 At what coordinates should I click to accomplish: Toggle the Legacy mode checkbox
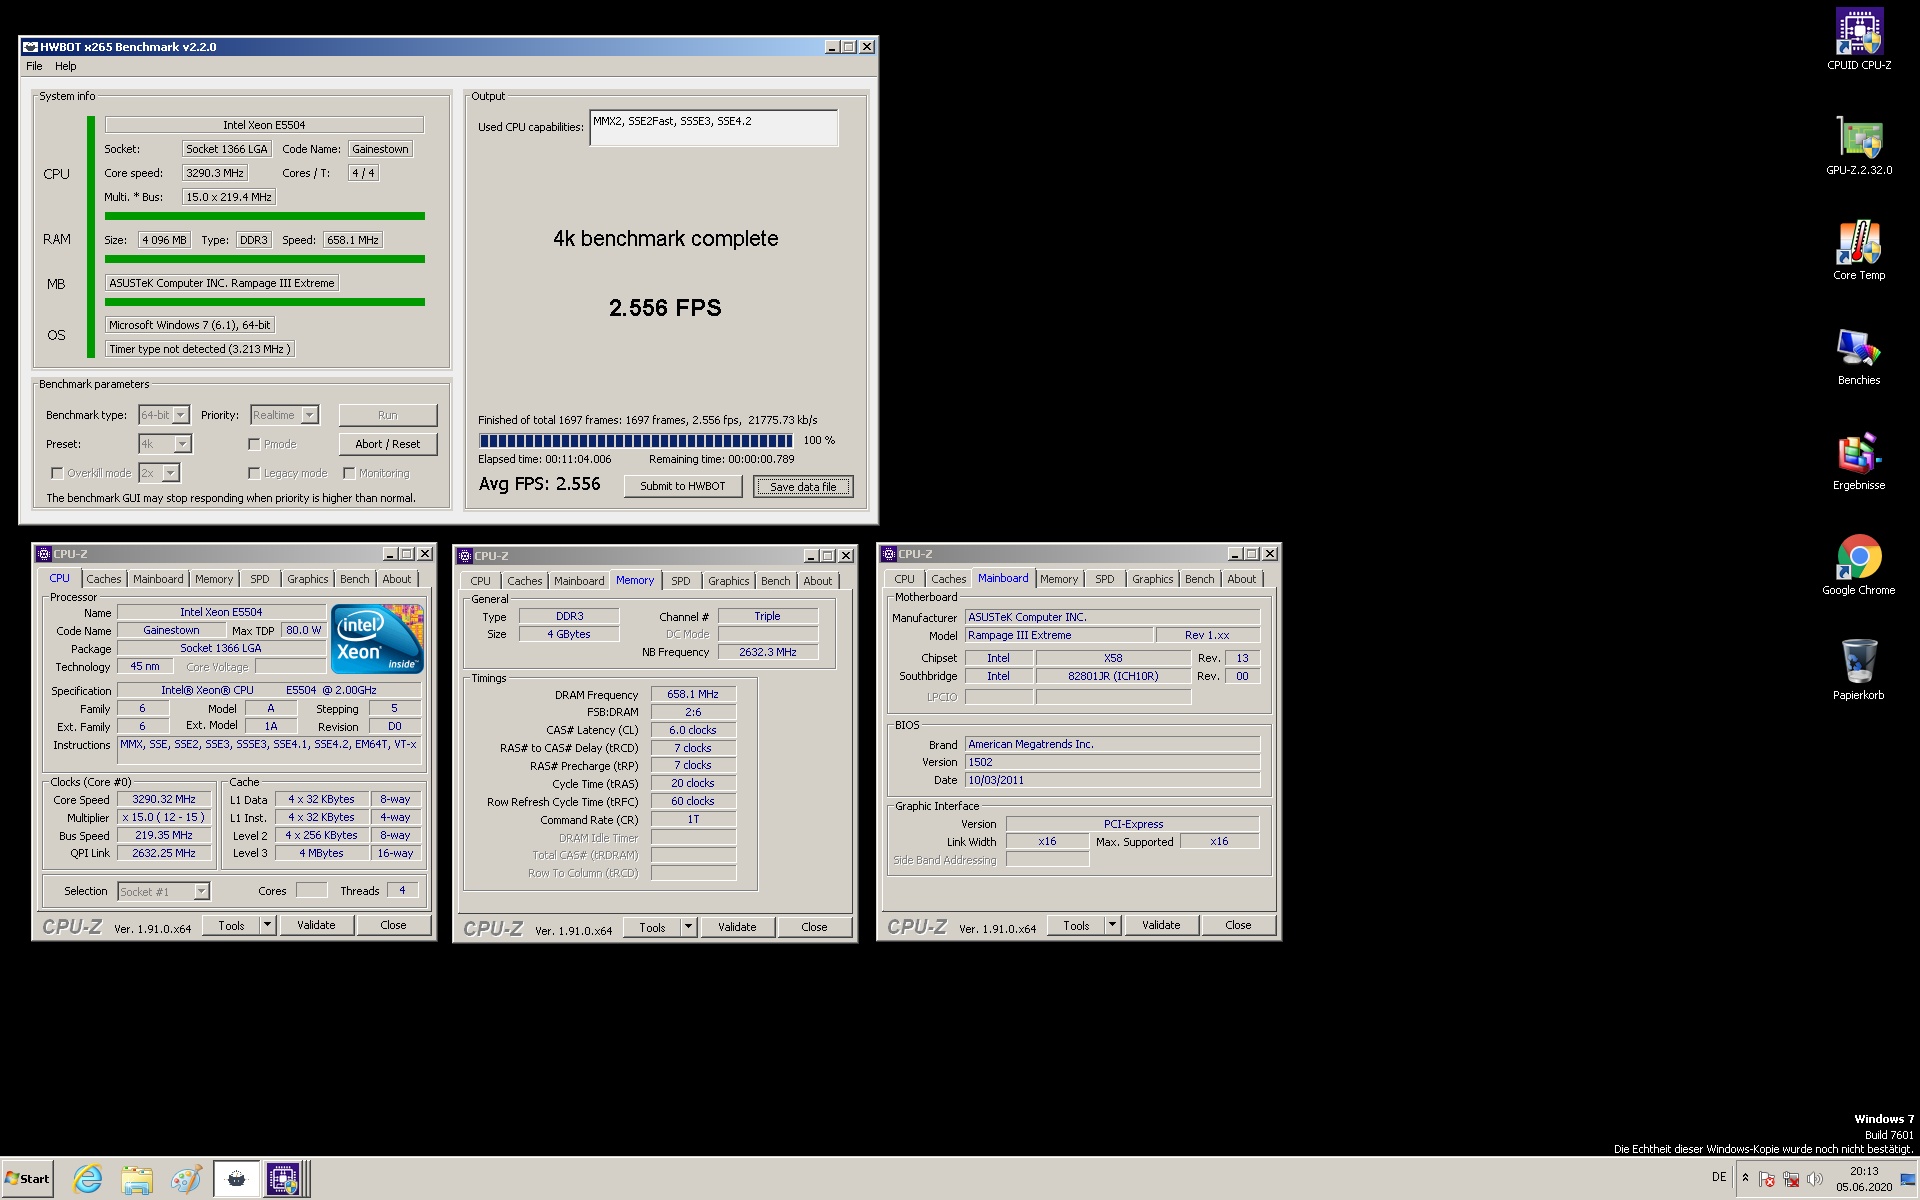(x=254, y=473)
